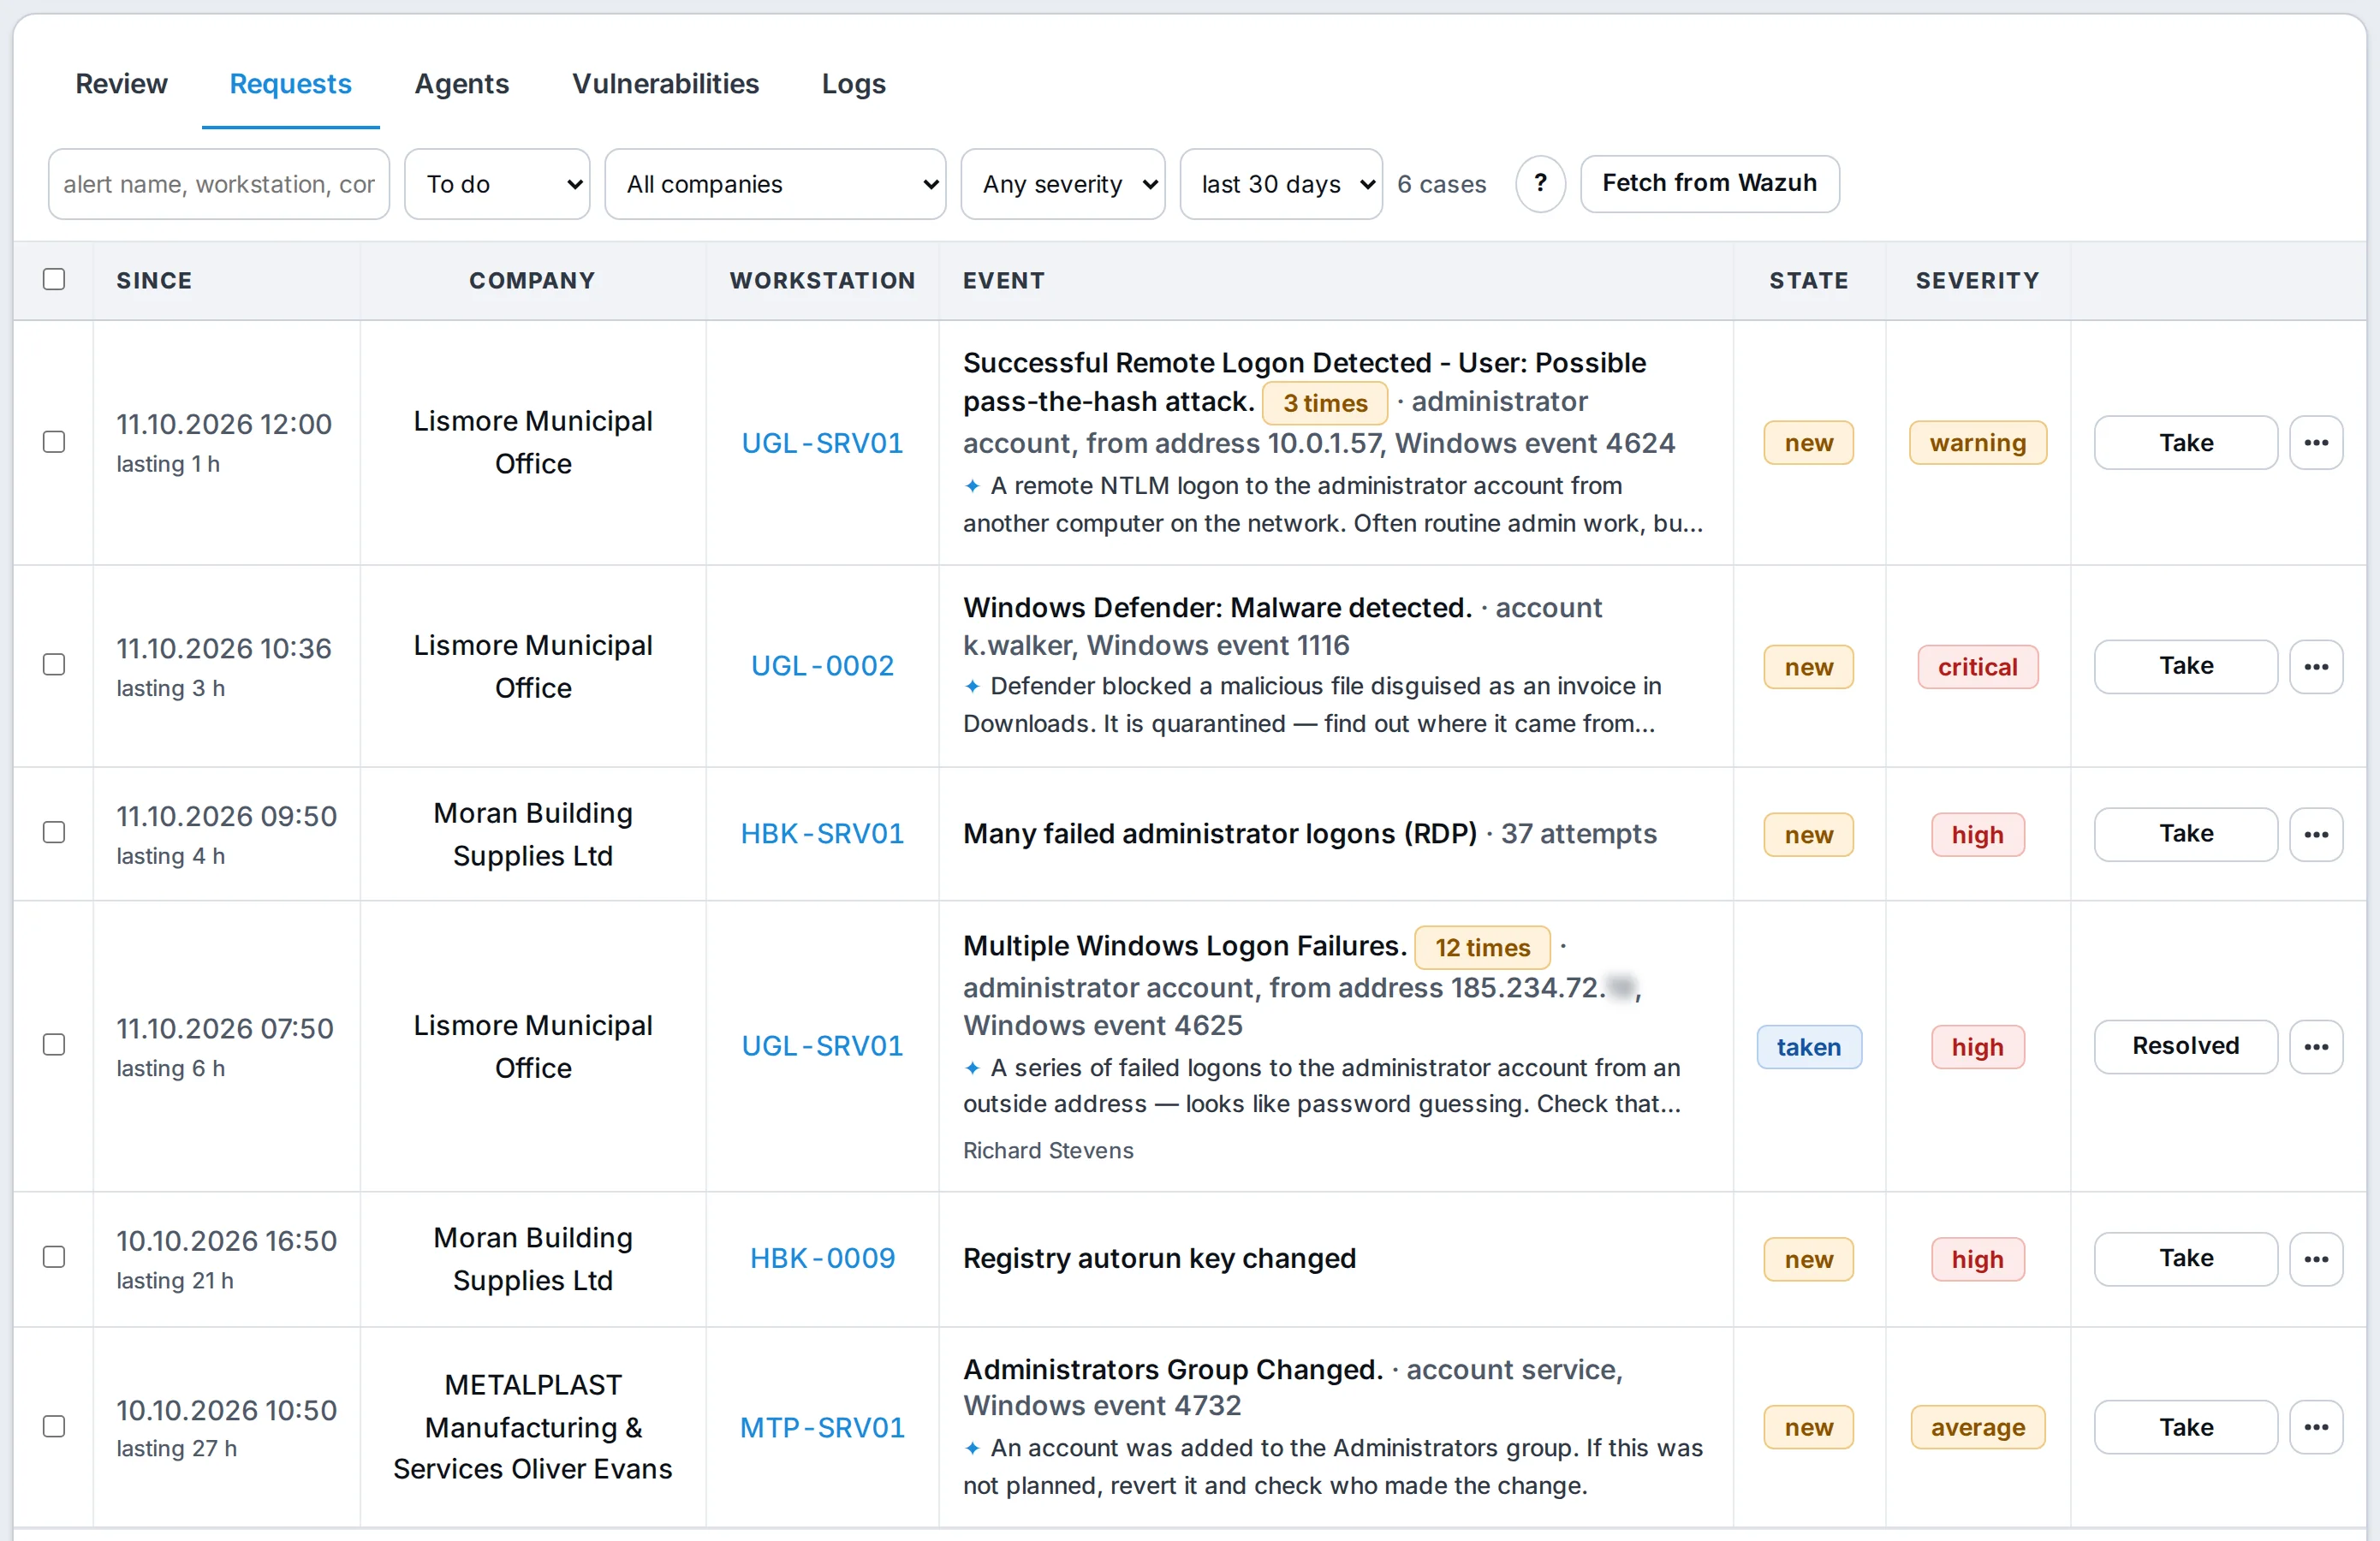Open more actions for Multiple Logon Failures row
Image resolution: width=2380 pixels, height=1541 pixels.
2316,1046
